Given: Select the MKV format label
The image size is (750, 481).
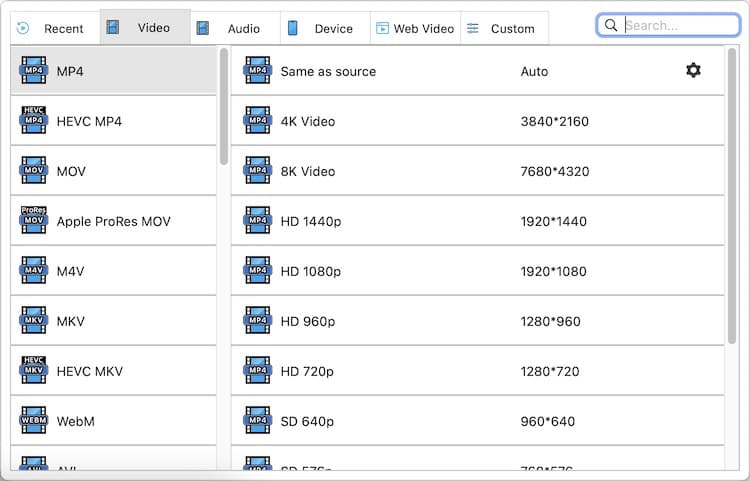Looking at the screenshot, I should point(70,321).
